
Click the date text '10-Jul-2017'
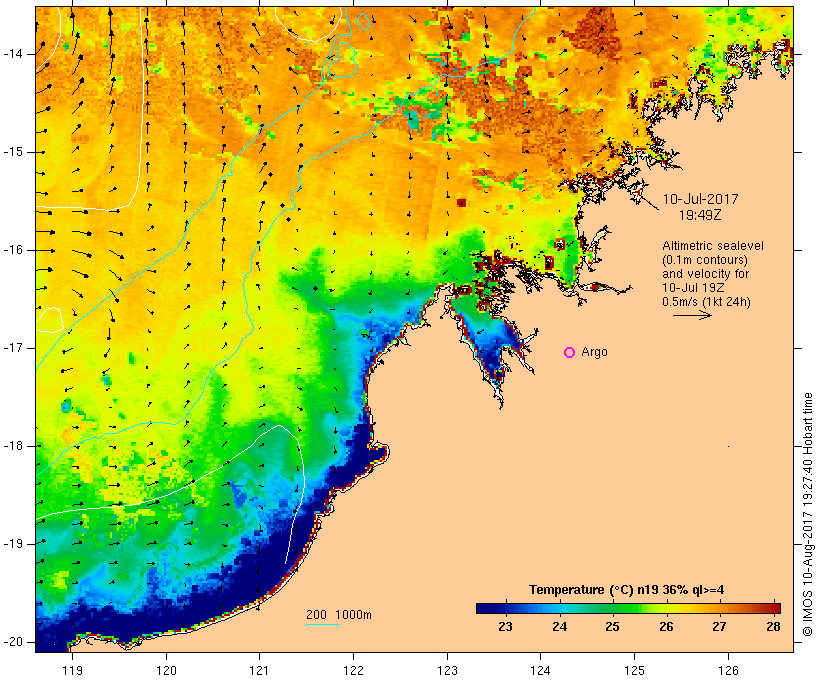tap(700, 199)
